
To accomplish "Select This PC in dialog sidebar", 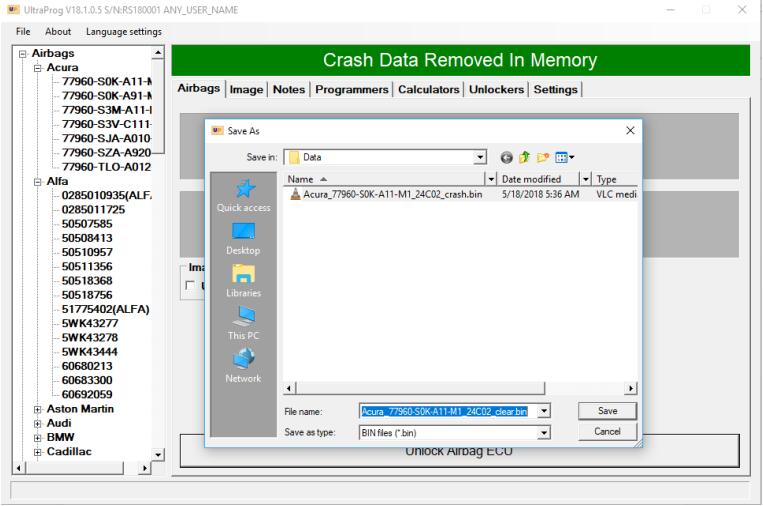I will point(243,323).
